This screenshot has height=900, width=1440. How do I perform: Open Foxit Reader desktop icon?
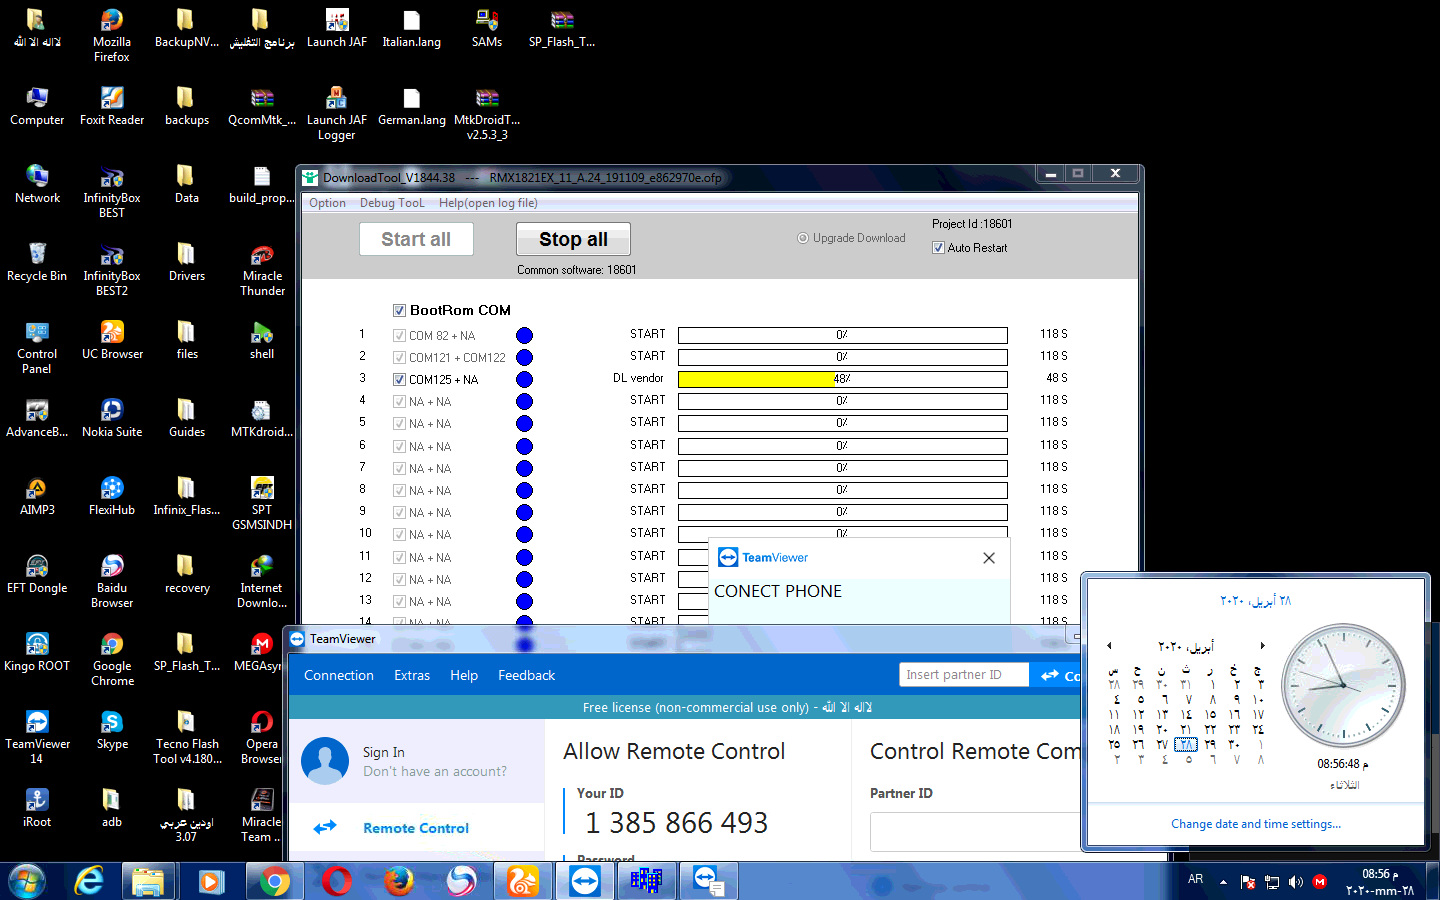[x=112, y=106]
